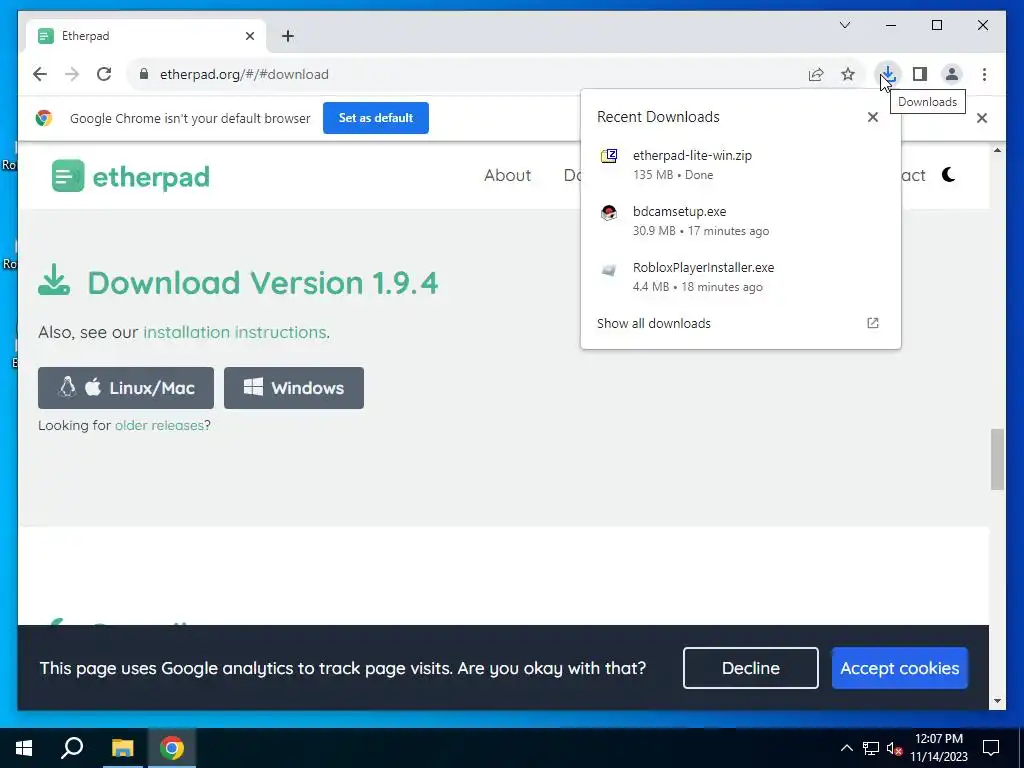This screenshot has height=768, width=1024.
Task: Click the scrollbar up arrow
Action: (x=997, y=150)
